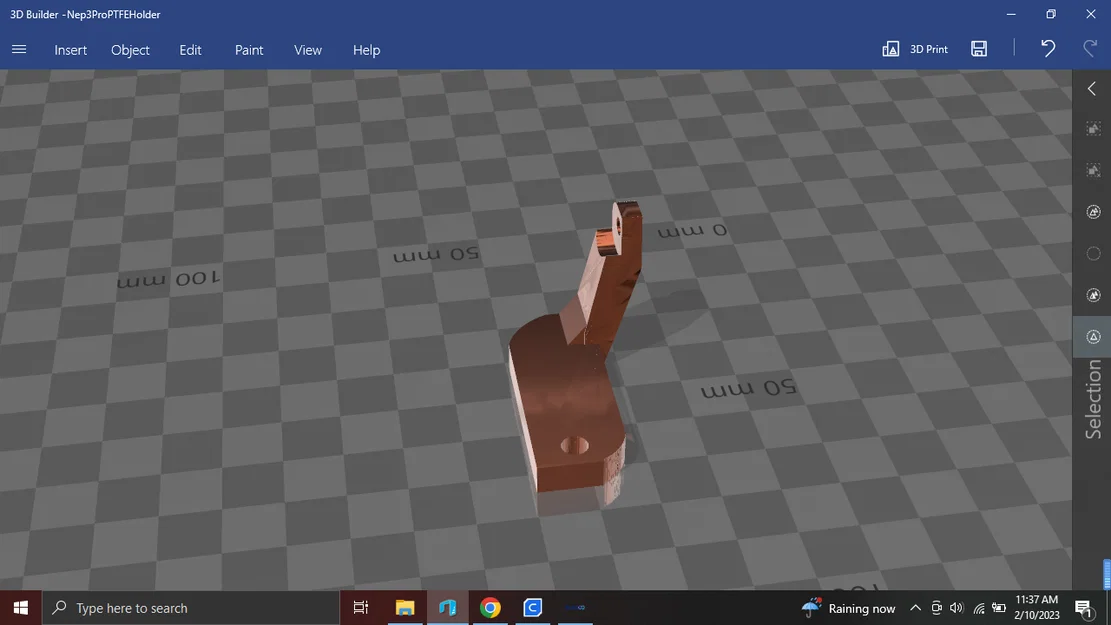Open the Paint menu

249,50
